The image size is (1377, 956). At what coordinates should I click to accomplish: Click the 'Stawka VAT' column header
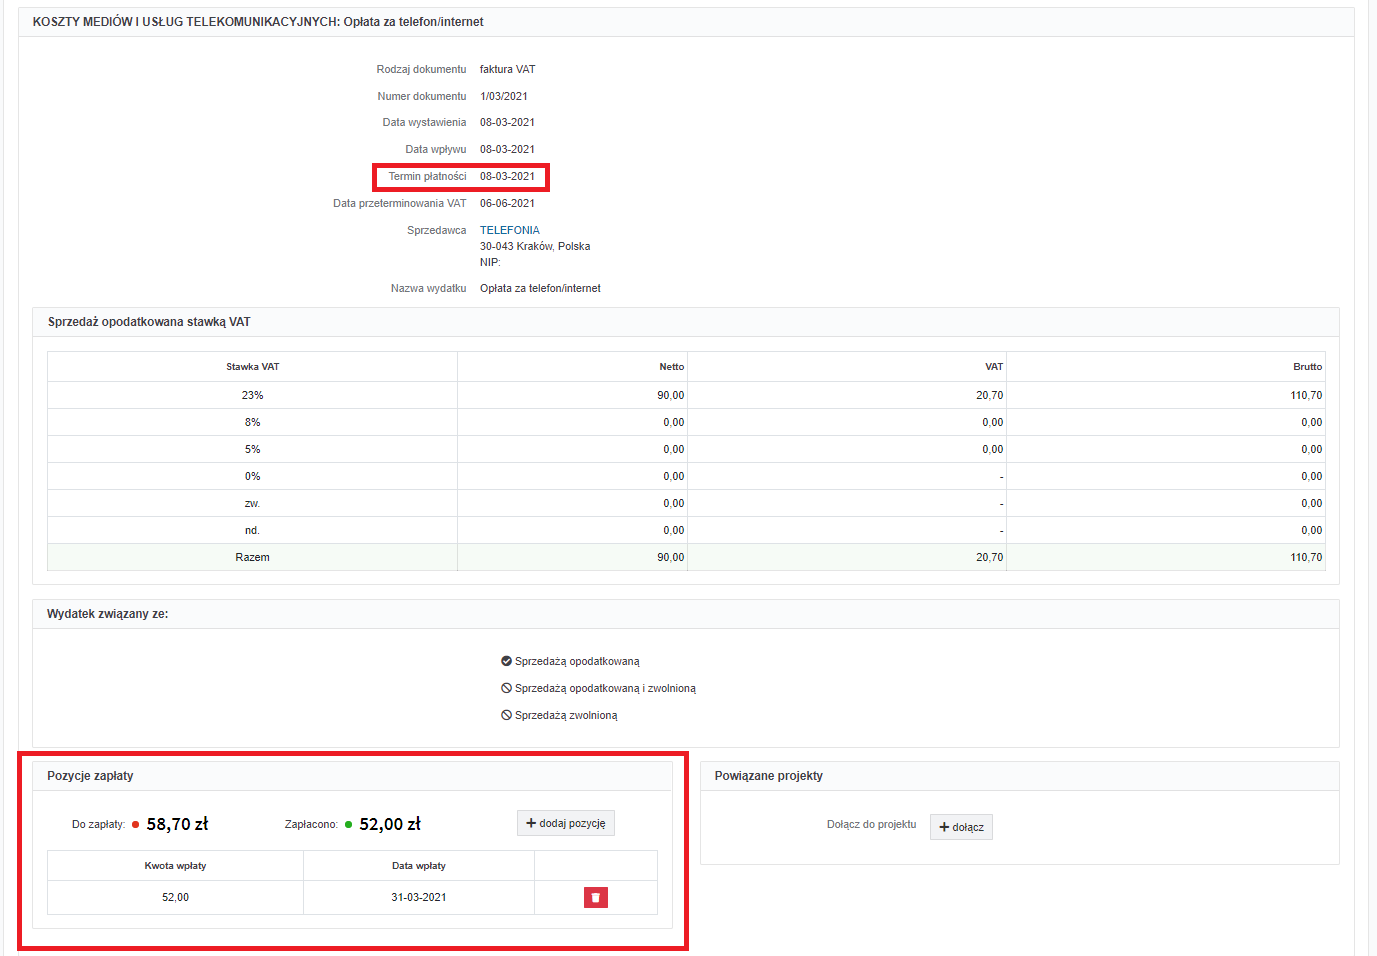click(252, 366)
